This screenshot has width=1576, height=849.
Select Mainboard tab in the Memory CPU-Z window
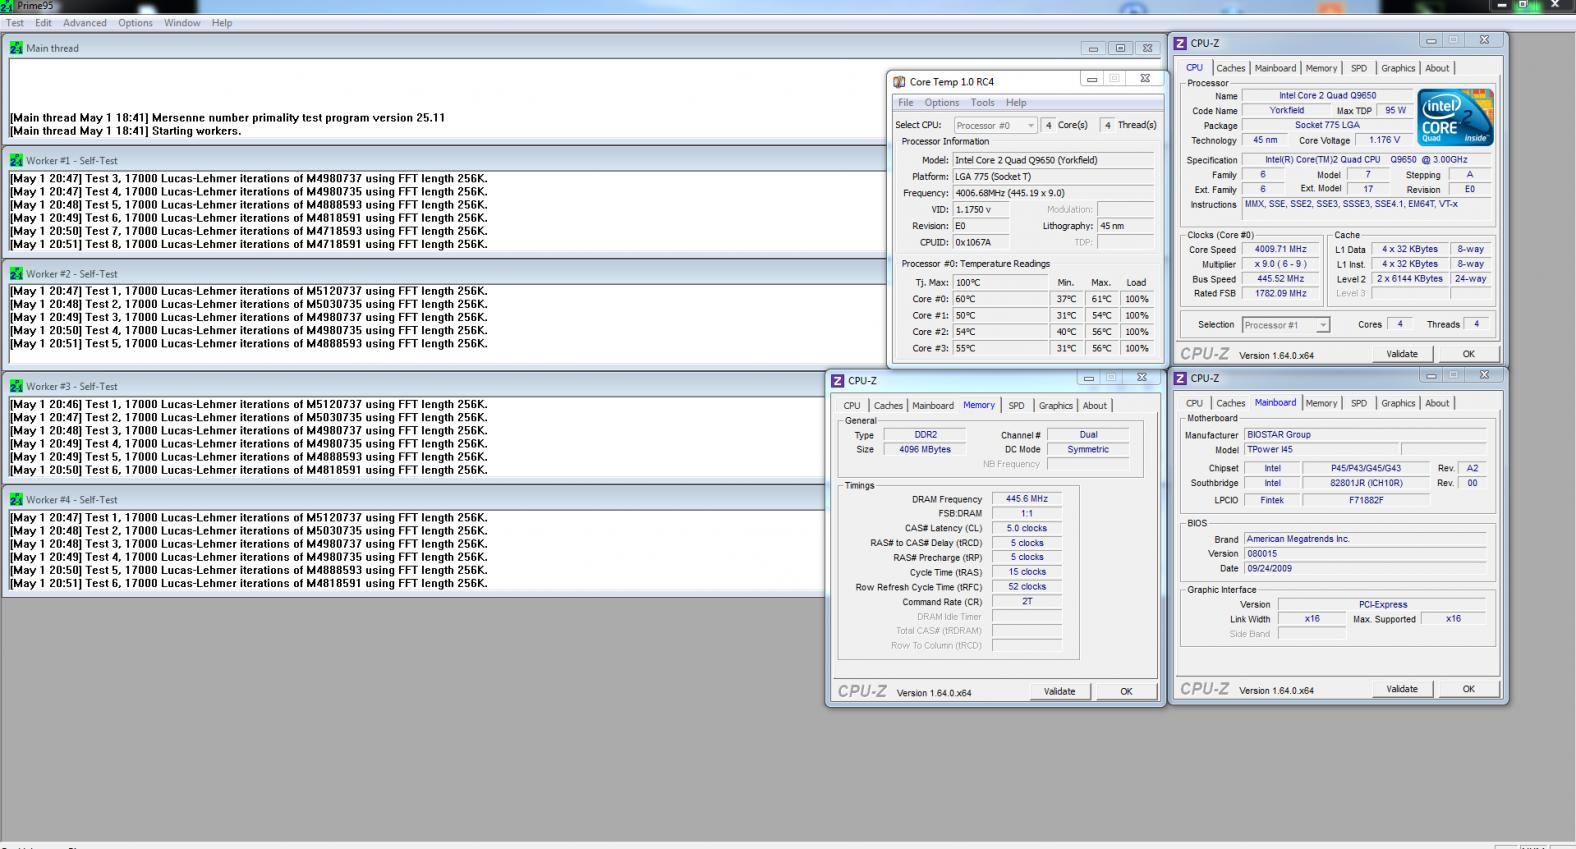(933, 406)
